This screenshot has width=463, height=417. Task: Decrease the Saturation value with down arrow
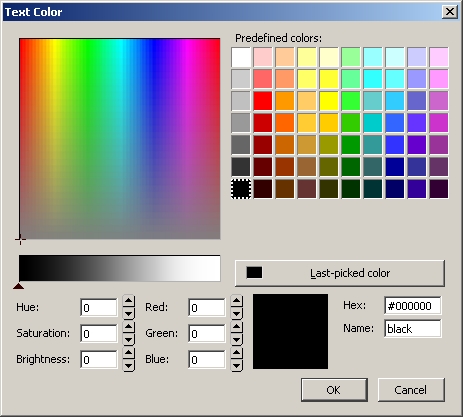[129, 340]
